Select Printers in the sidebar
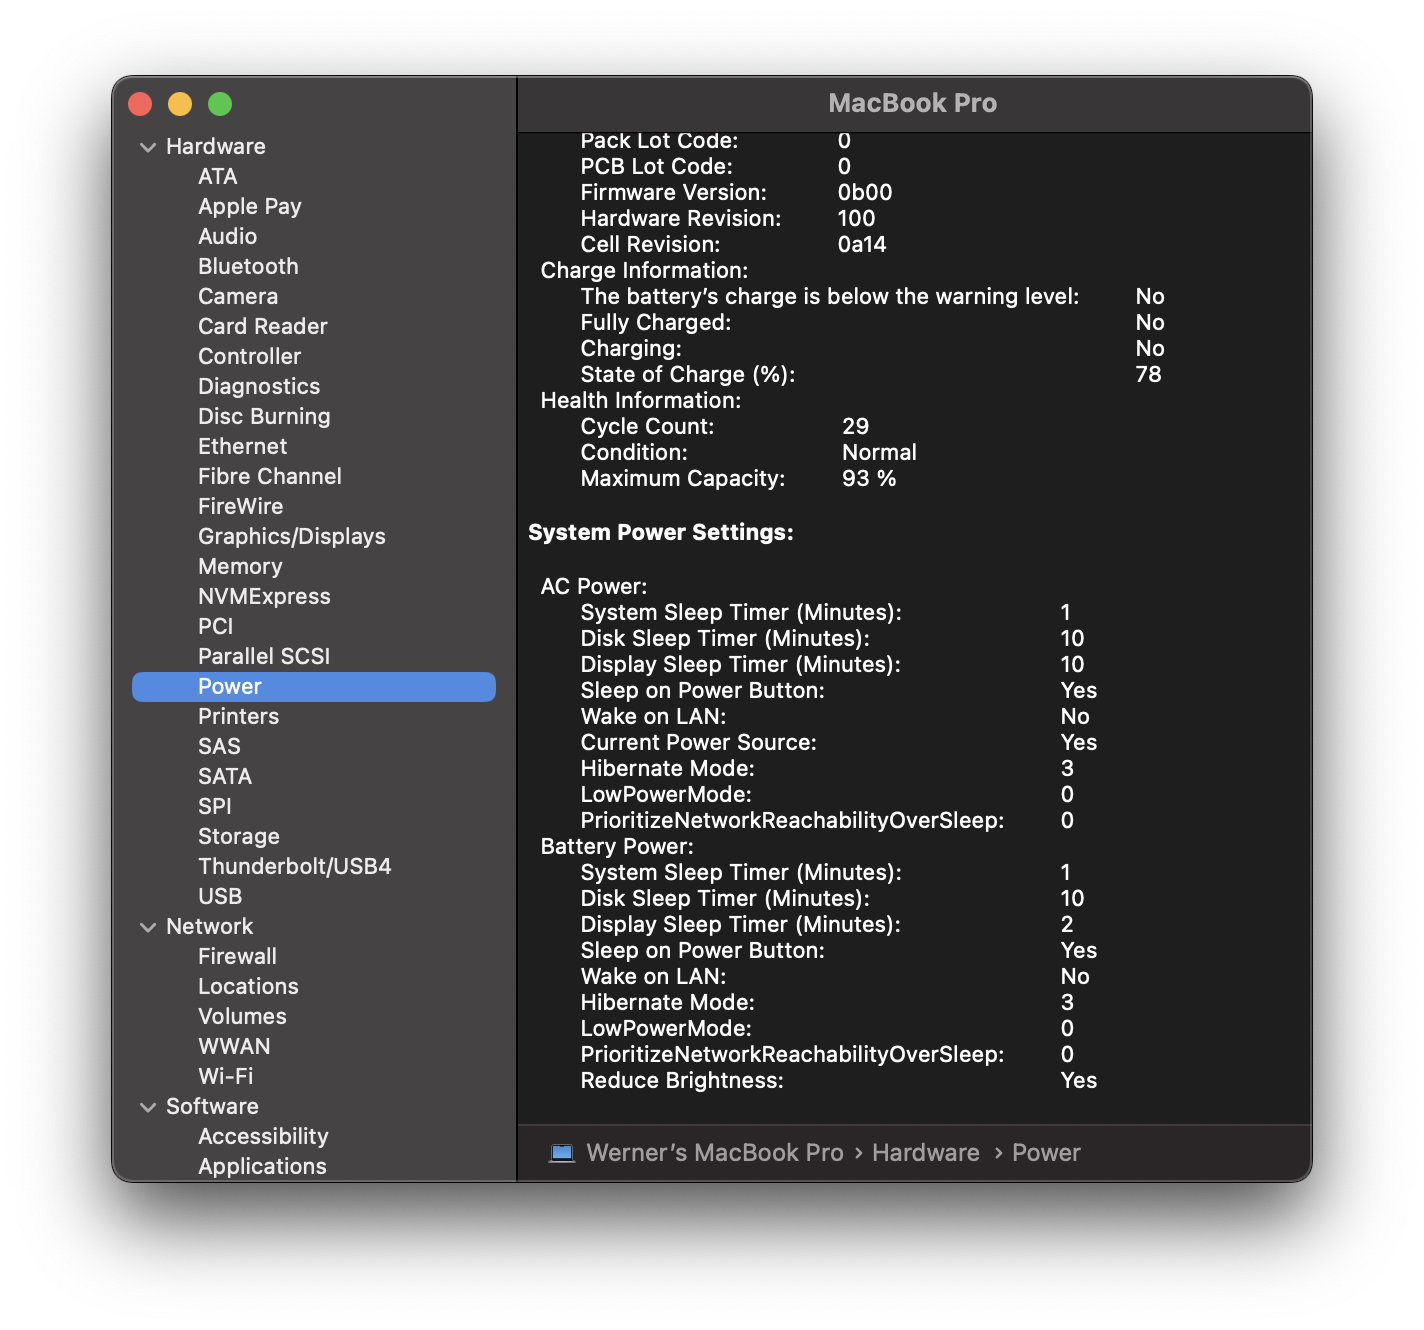The height and width of the screenshot is (1330, 1424). (x=238, y=716)
